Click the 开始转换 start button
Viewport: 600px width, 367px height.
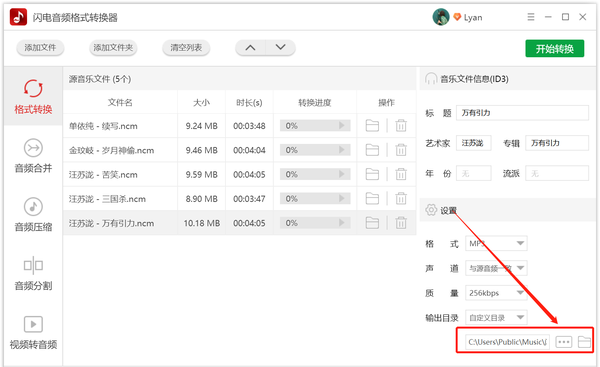pos(554,49)
